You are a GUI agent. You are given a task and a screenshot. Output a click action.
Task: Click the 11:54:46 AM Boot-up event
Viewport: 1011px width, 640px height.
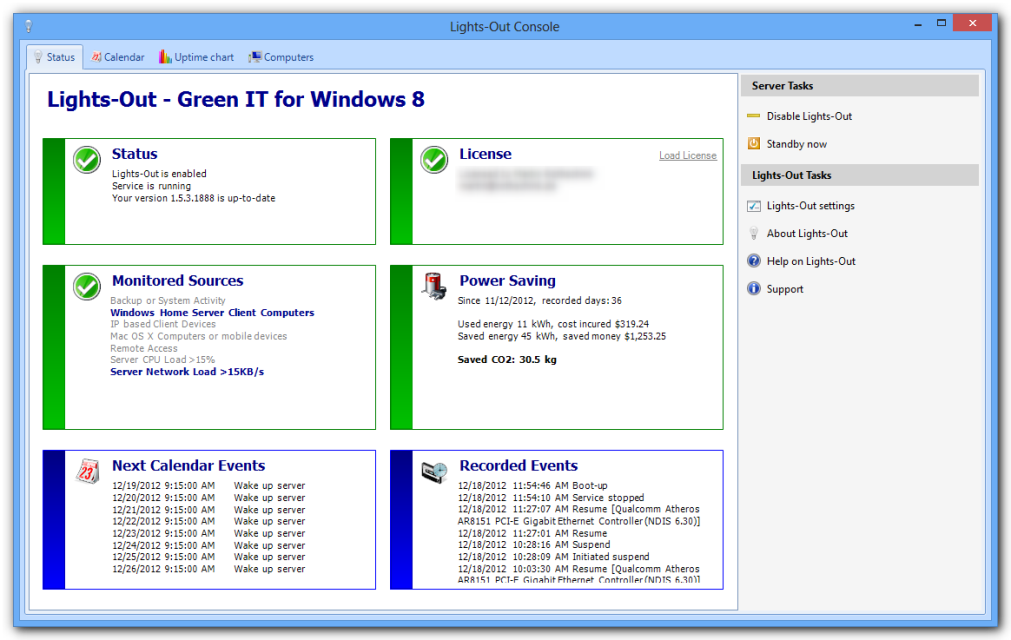(x=533, y=485)
